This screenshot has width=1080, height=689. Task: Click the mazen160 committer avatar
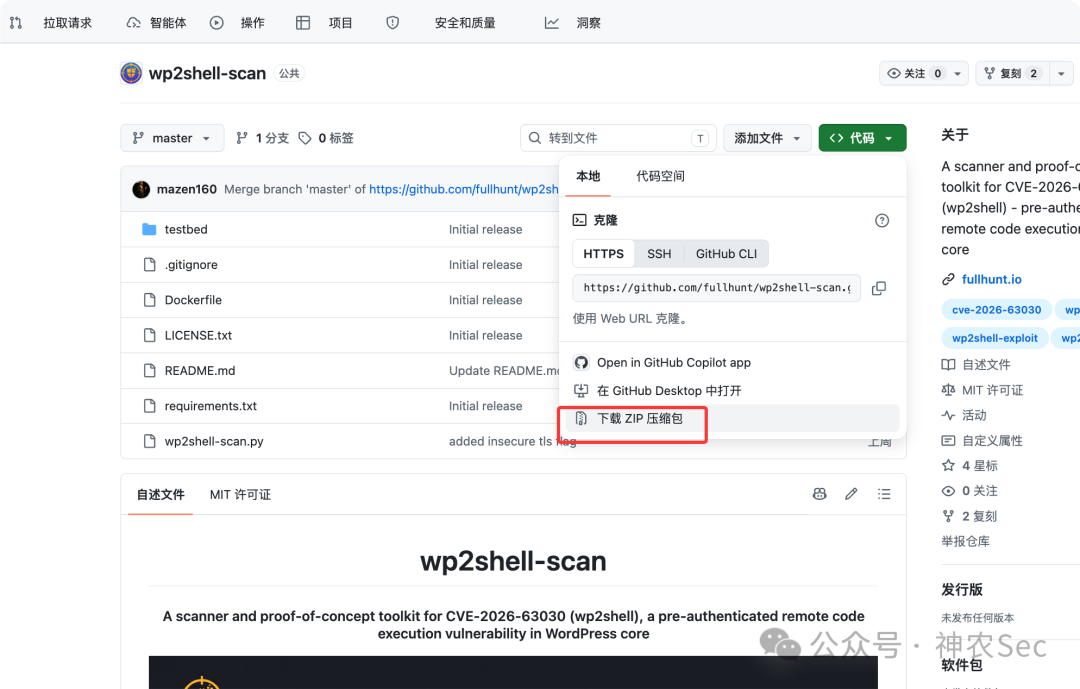pyautogui.click(x=141, y=189)
